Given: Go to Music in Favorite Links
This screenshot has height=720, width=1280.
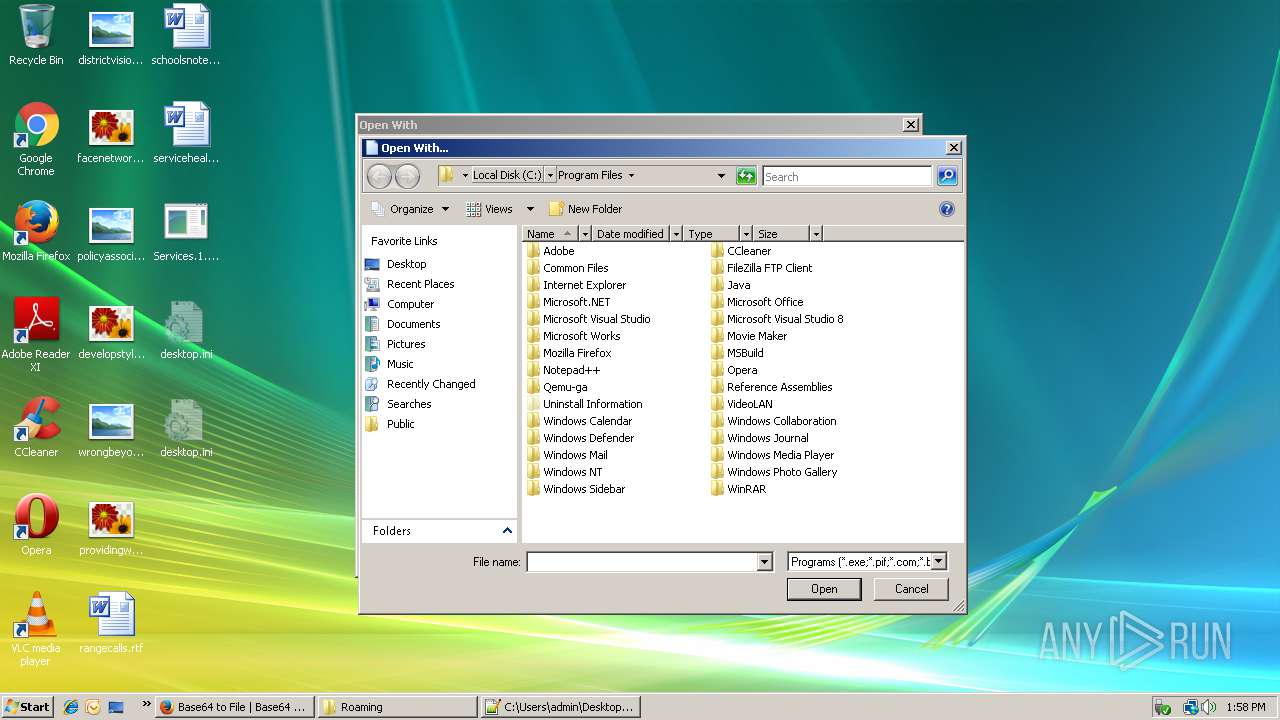Looking at the screenshot, I should (x=390, y=364).
